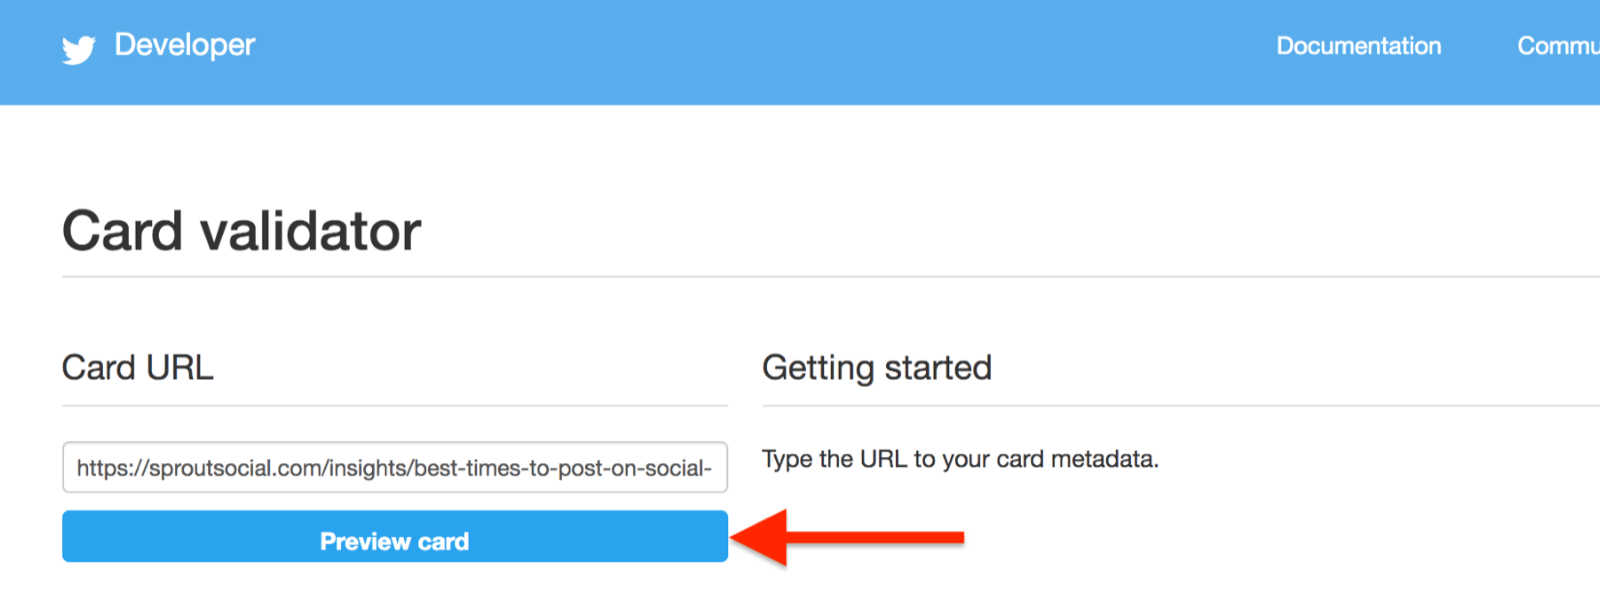Click the Developer label next to the bird logo
The height and width of the screenshot is (596, 1600).
pos(185,45)
